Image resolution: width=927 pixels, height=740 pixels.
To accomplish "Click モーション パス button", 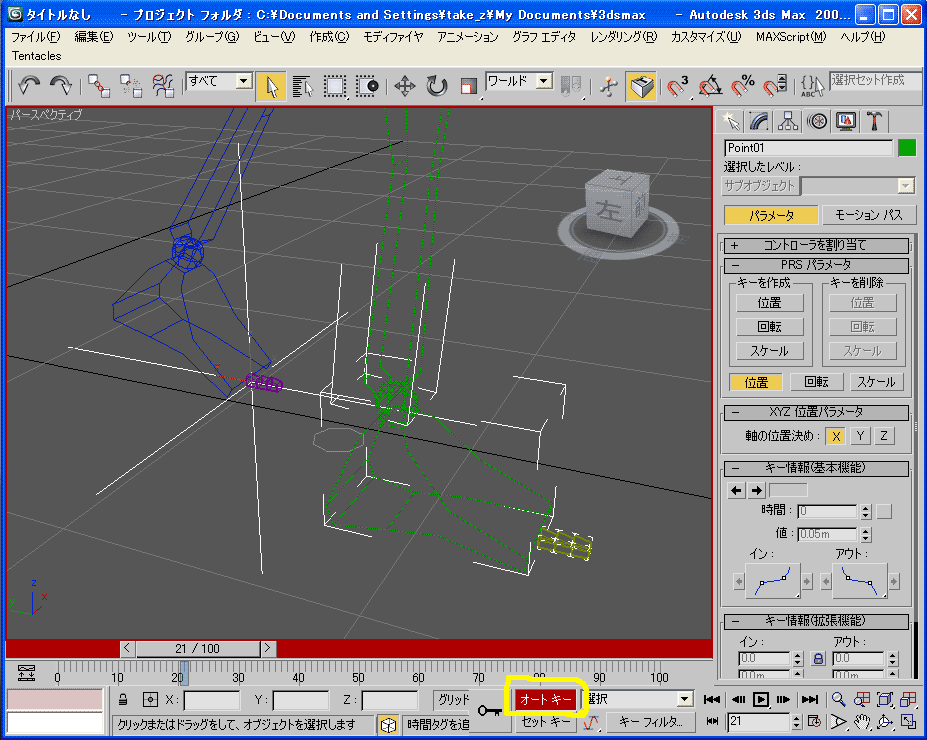I will point(868,215).
